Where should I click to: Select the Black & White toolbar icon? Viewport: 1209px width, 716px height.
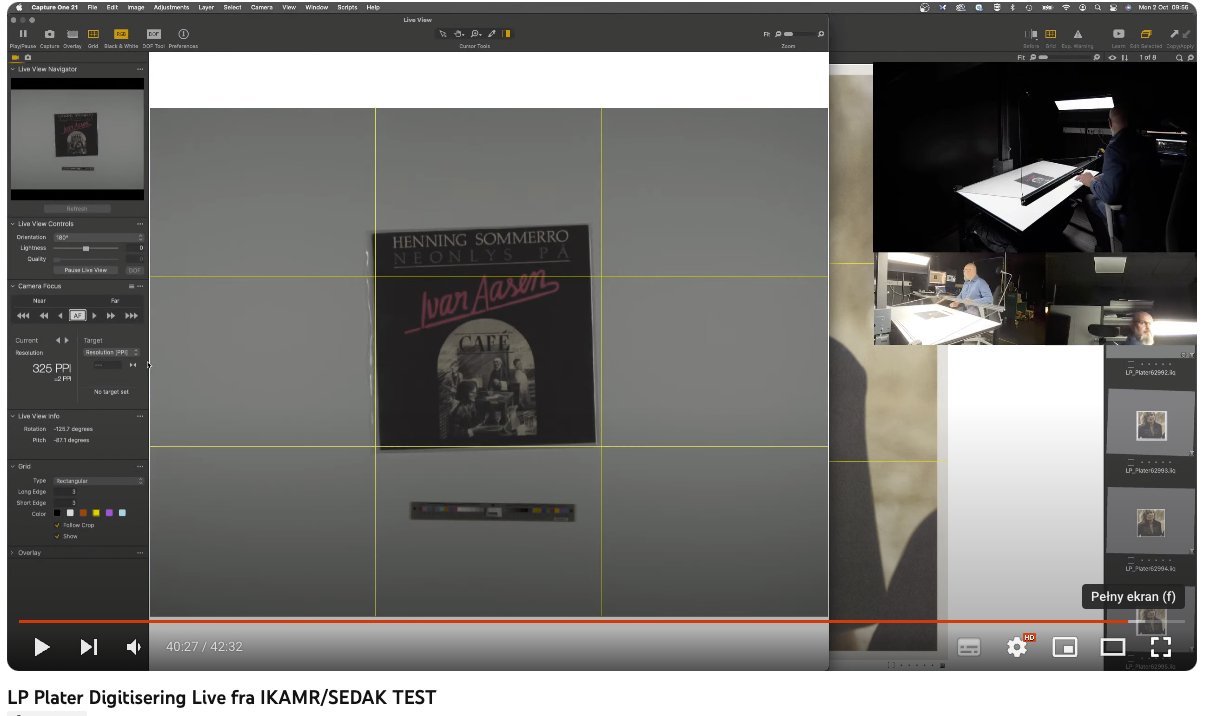[121, 34]
